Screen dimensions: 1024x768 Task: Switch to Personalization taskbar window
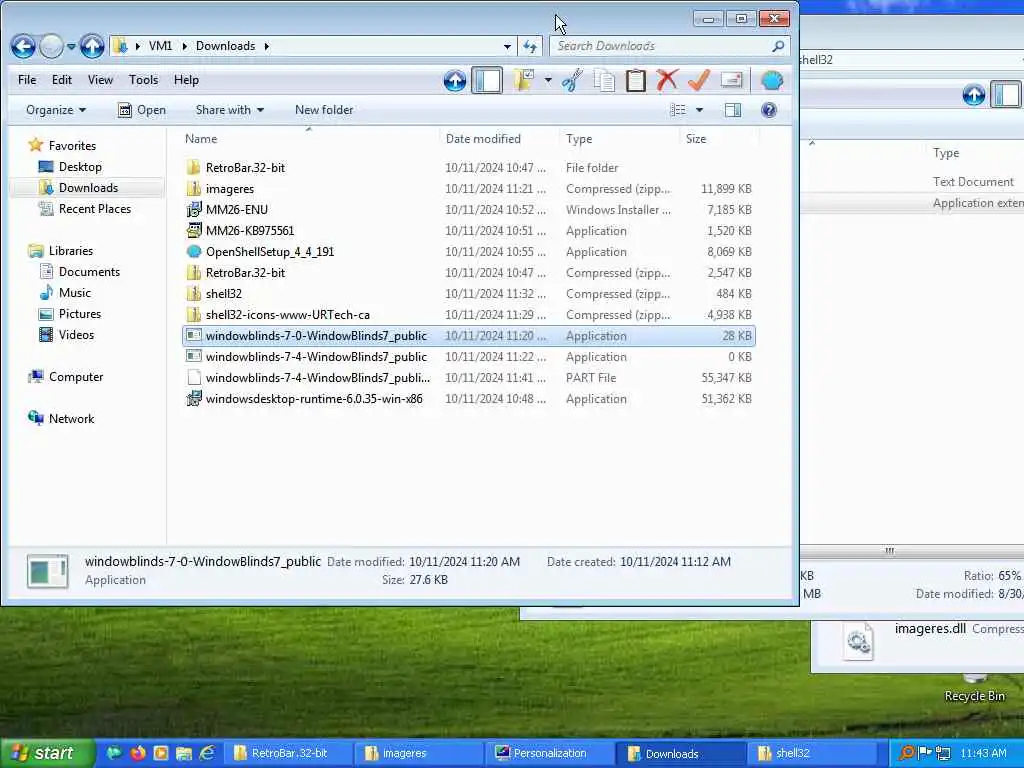tap(550, 753)
